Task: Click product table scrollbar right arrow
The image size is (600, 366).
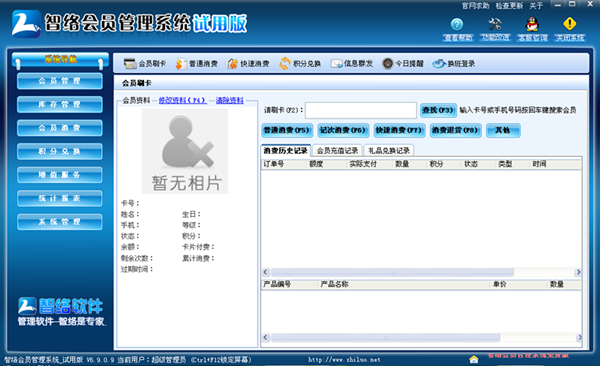Action: pyautogui.click(x=579, y=338)
